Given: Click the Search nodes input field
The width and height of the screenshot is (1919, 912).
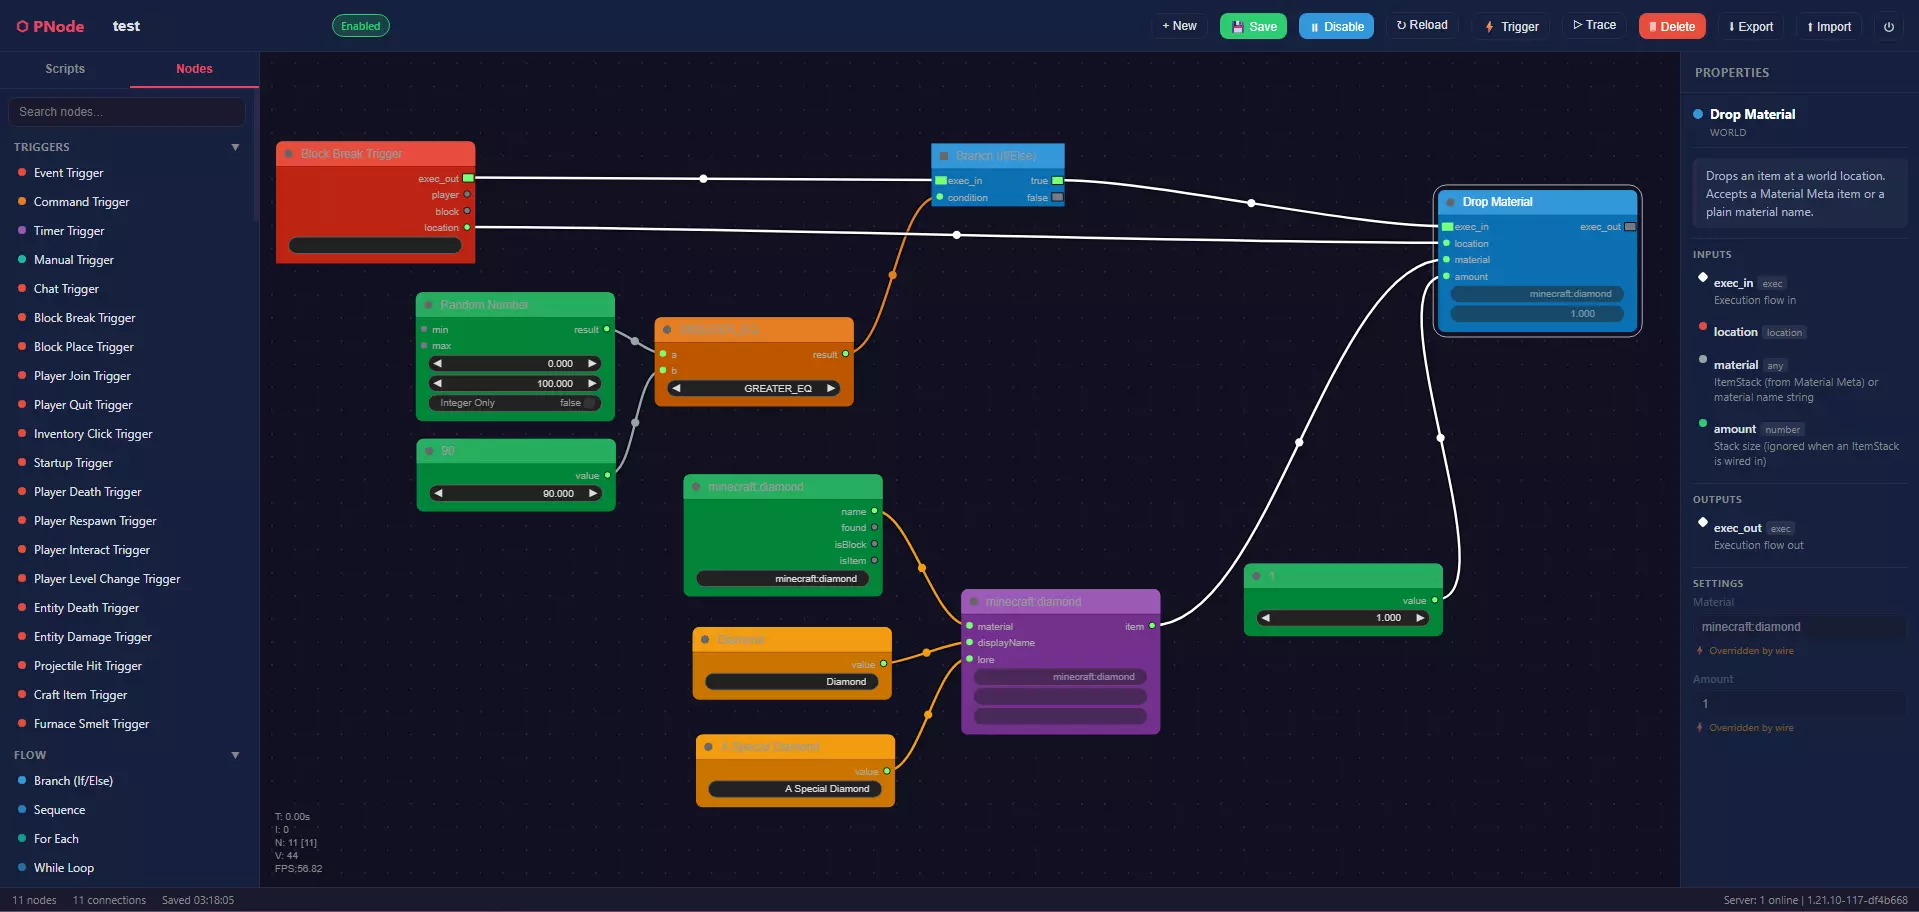Looking at the screenshot, I should tap(127, 112).
